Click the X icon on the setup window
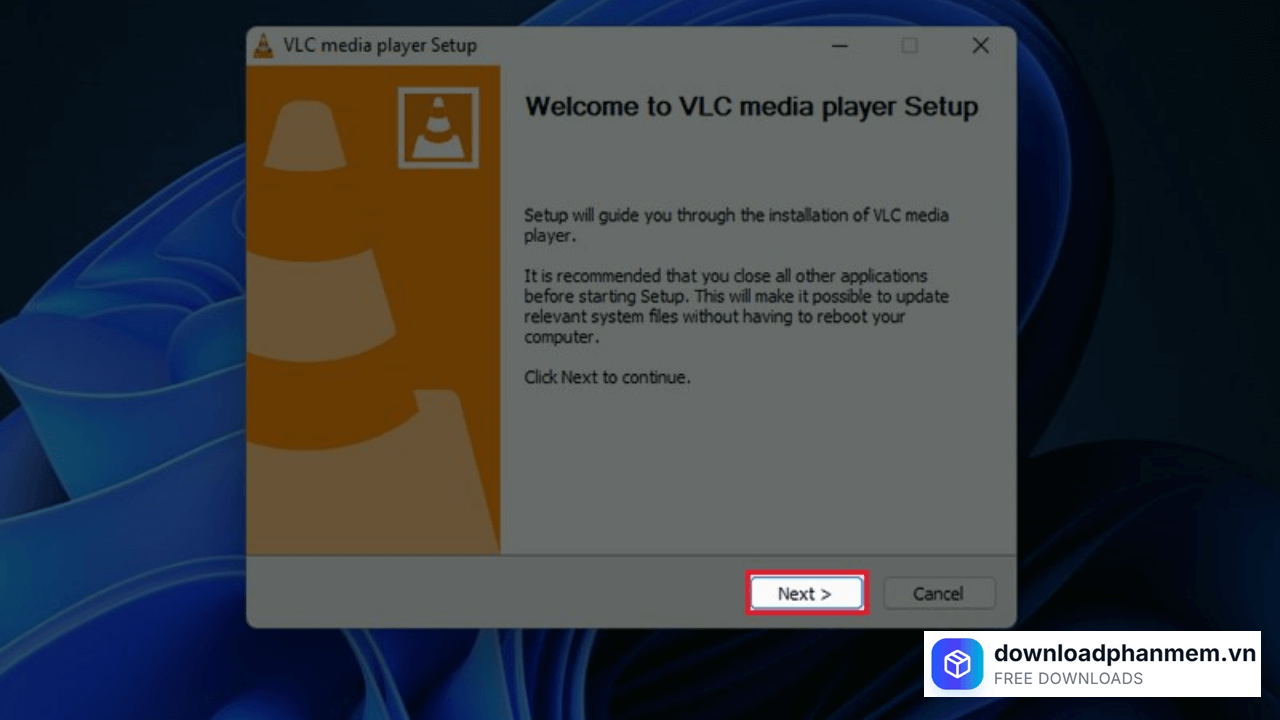The width and height of the screenshot is (1280, 720). [980, 45]
